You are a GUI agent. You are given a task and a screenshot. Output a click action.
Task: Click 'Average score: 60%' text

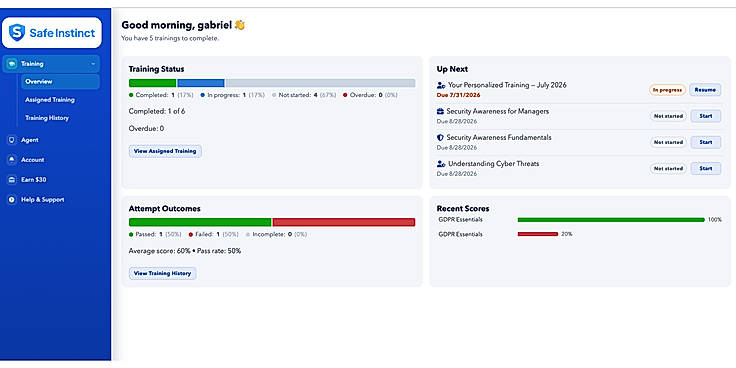tap(160, 251)
